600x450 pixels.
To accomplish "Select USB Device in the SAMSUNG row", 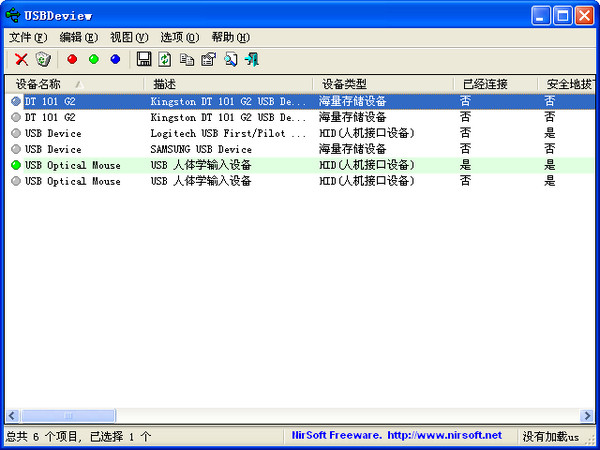I will pos(53,149).
